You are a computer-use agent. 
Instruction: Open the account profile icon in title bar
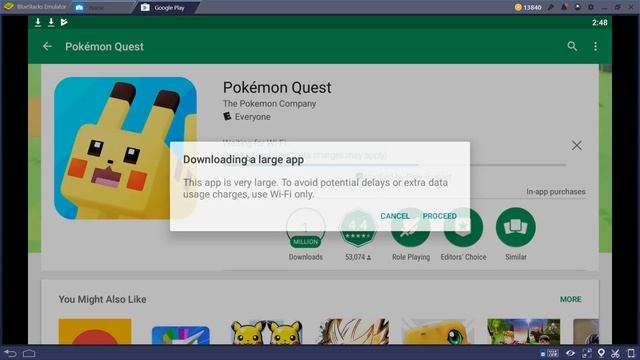(x=578, y=7)
